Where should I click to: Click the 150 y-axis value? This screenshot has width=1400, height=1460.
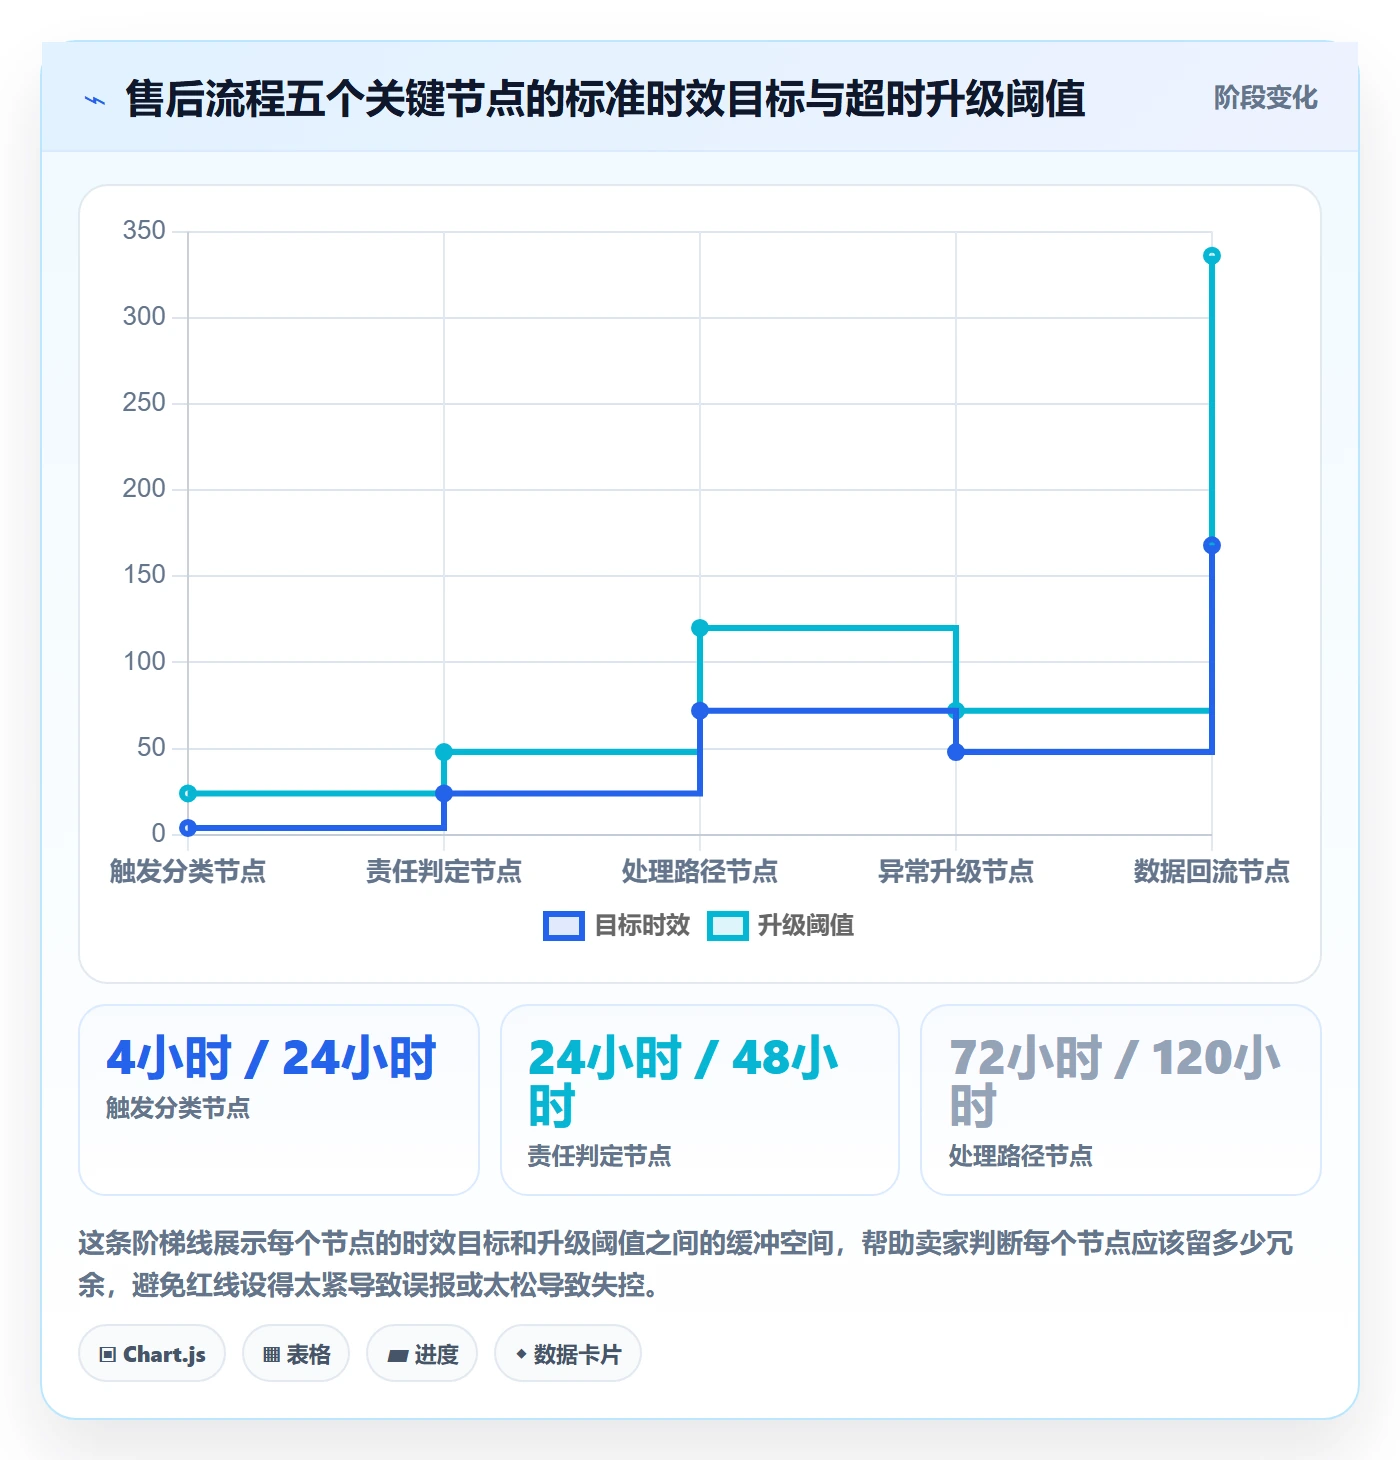pos(144,575)
